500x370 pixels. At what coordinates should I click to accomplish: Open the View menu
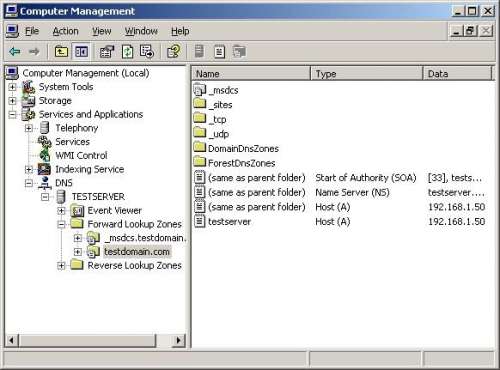click(102, 31)
